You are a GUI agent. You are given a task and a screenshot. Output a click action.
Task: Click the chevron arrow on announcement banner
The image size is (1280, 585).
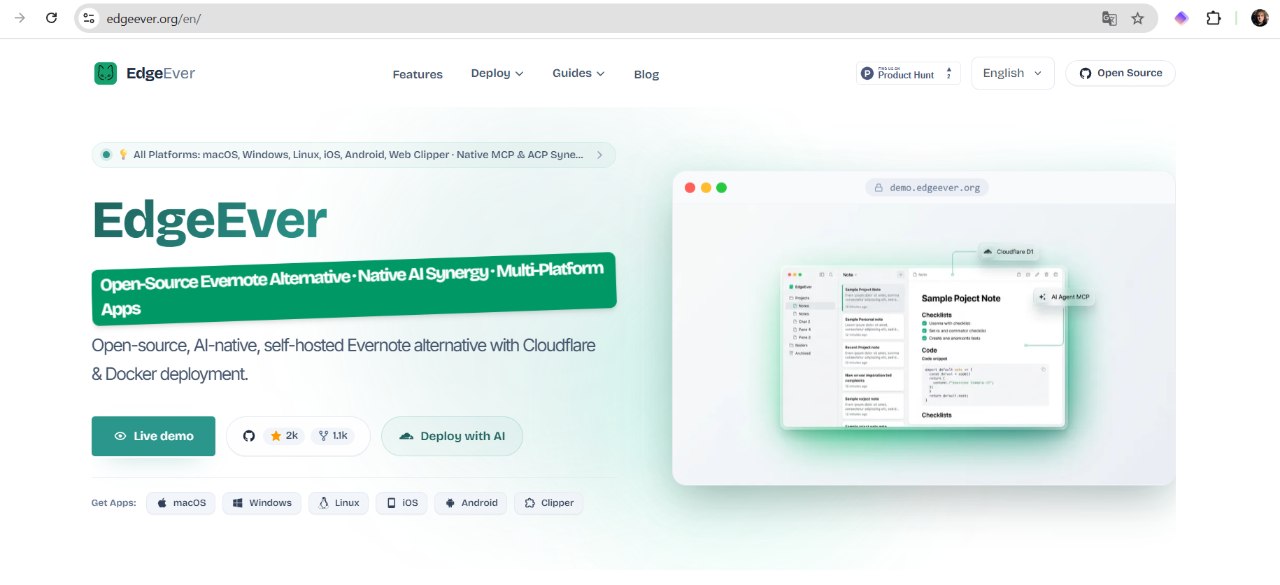point(600,155)
